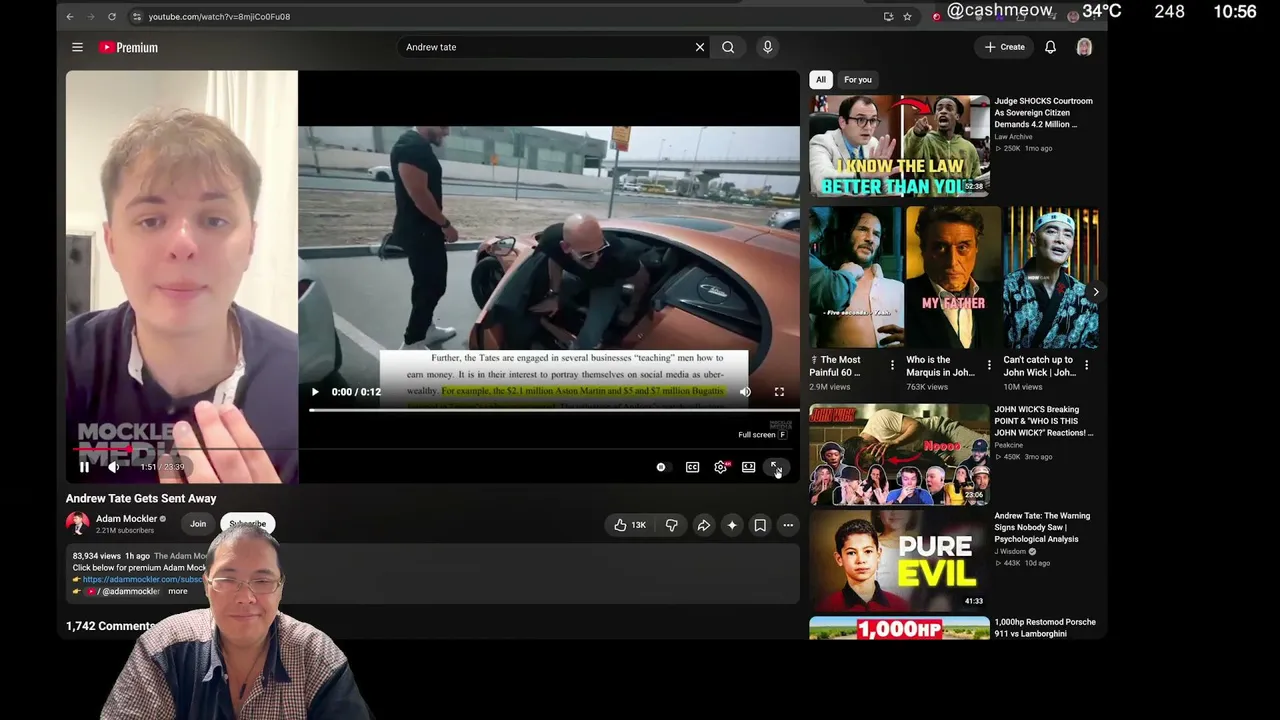Enter full screen on main video
Screen dimensions: 1280x720
[x=776, y=467]
